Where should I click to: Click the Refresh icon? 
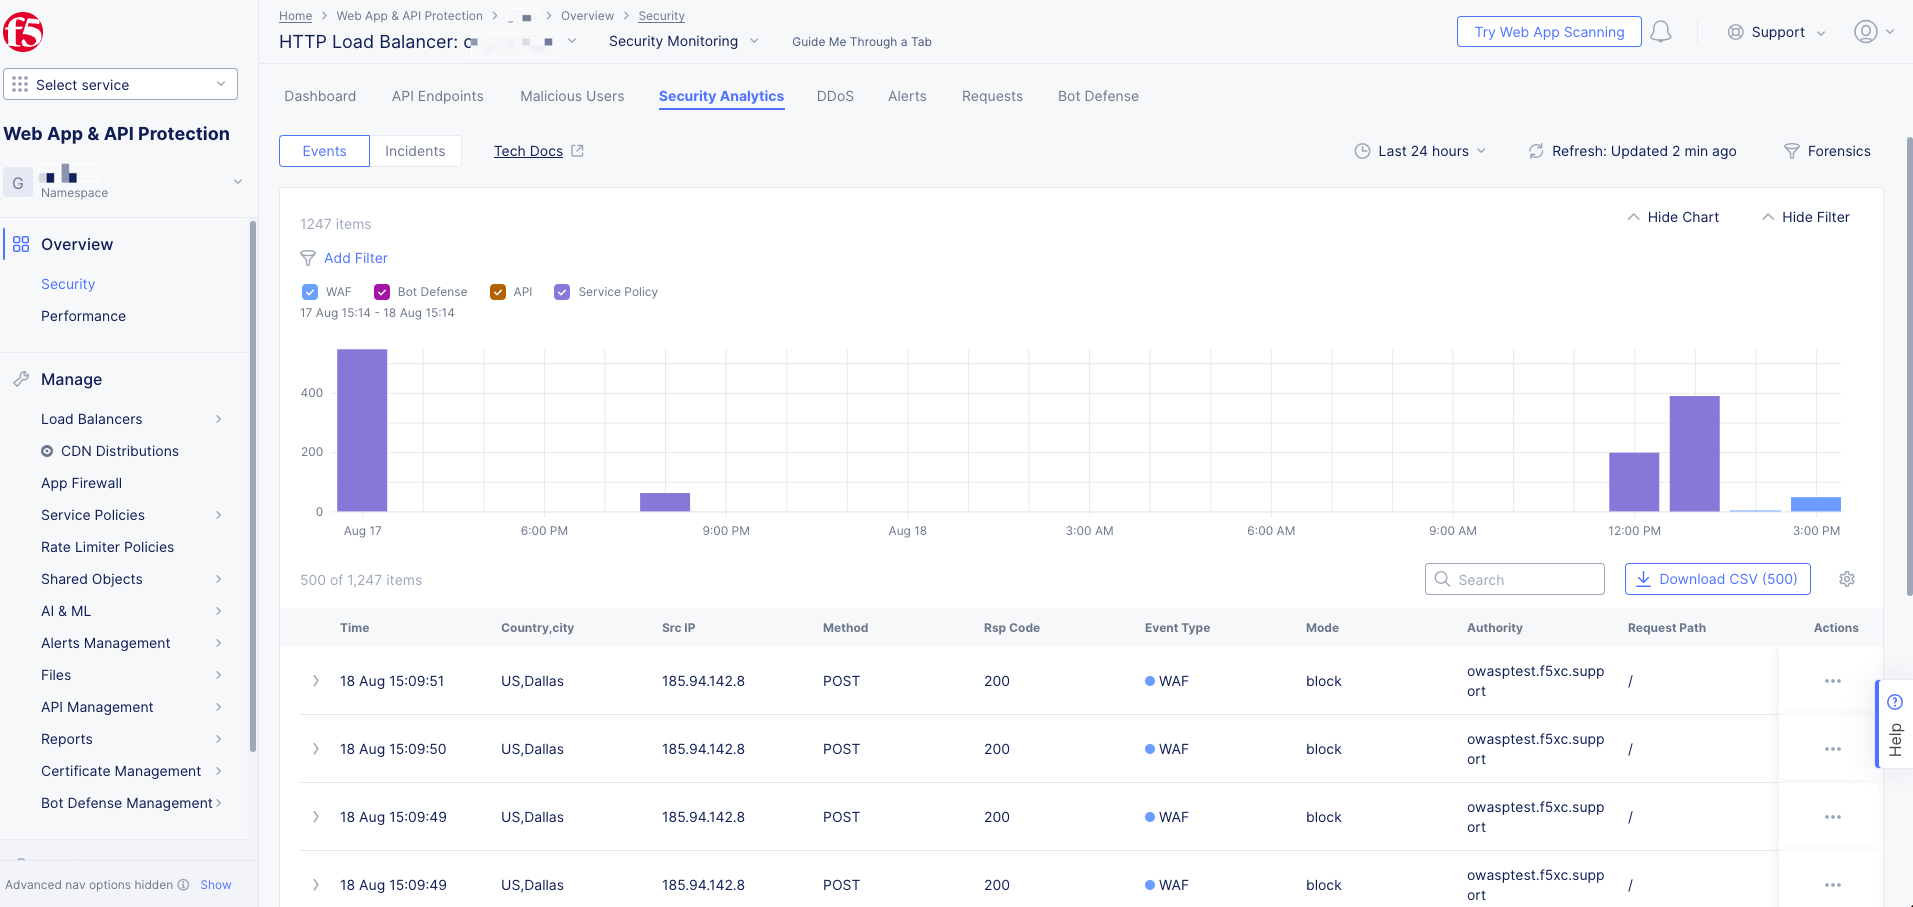pos(1536,151)
